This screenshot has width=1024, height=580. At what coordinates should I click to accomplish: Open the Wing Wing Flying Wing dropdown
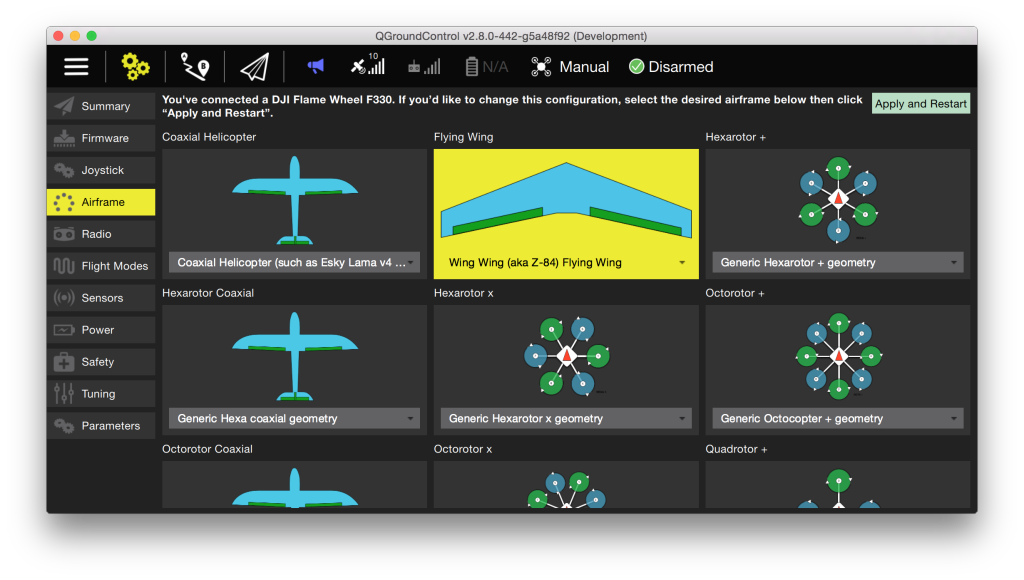566,263
